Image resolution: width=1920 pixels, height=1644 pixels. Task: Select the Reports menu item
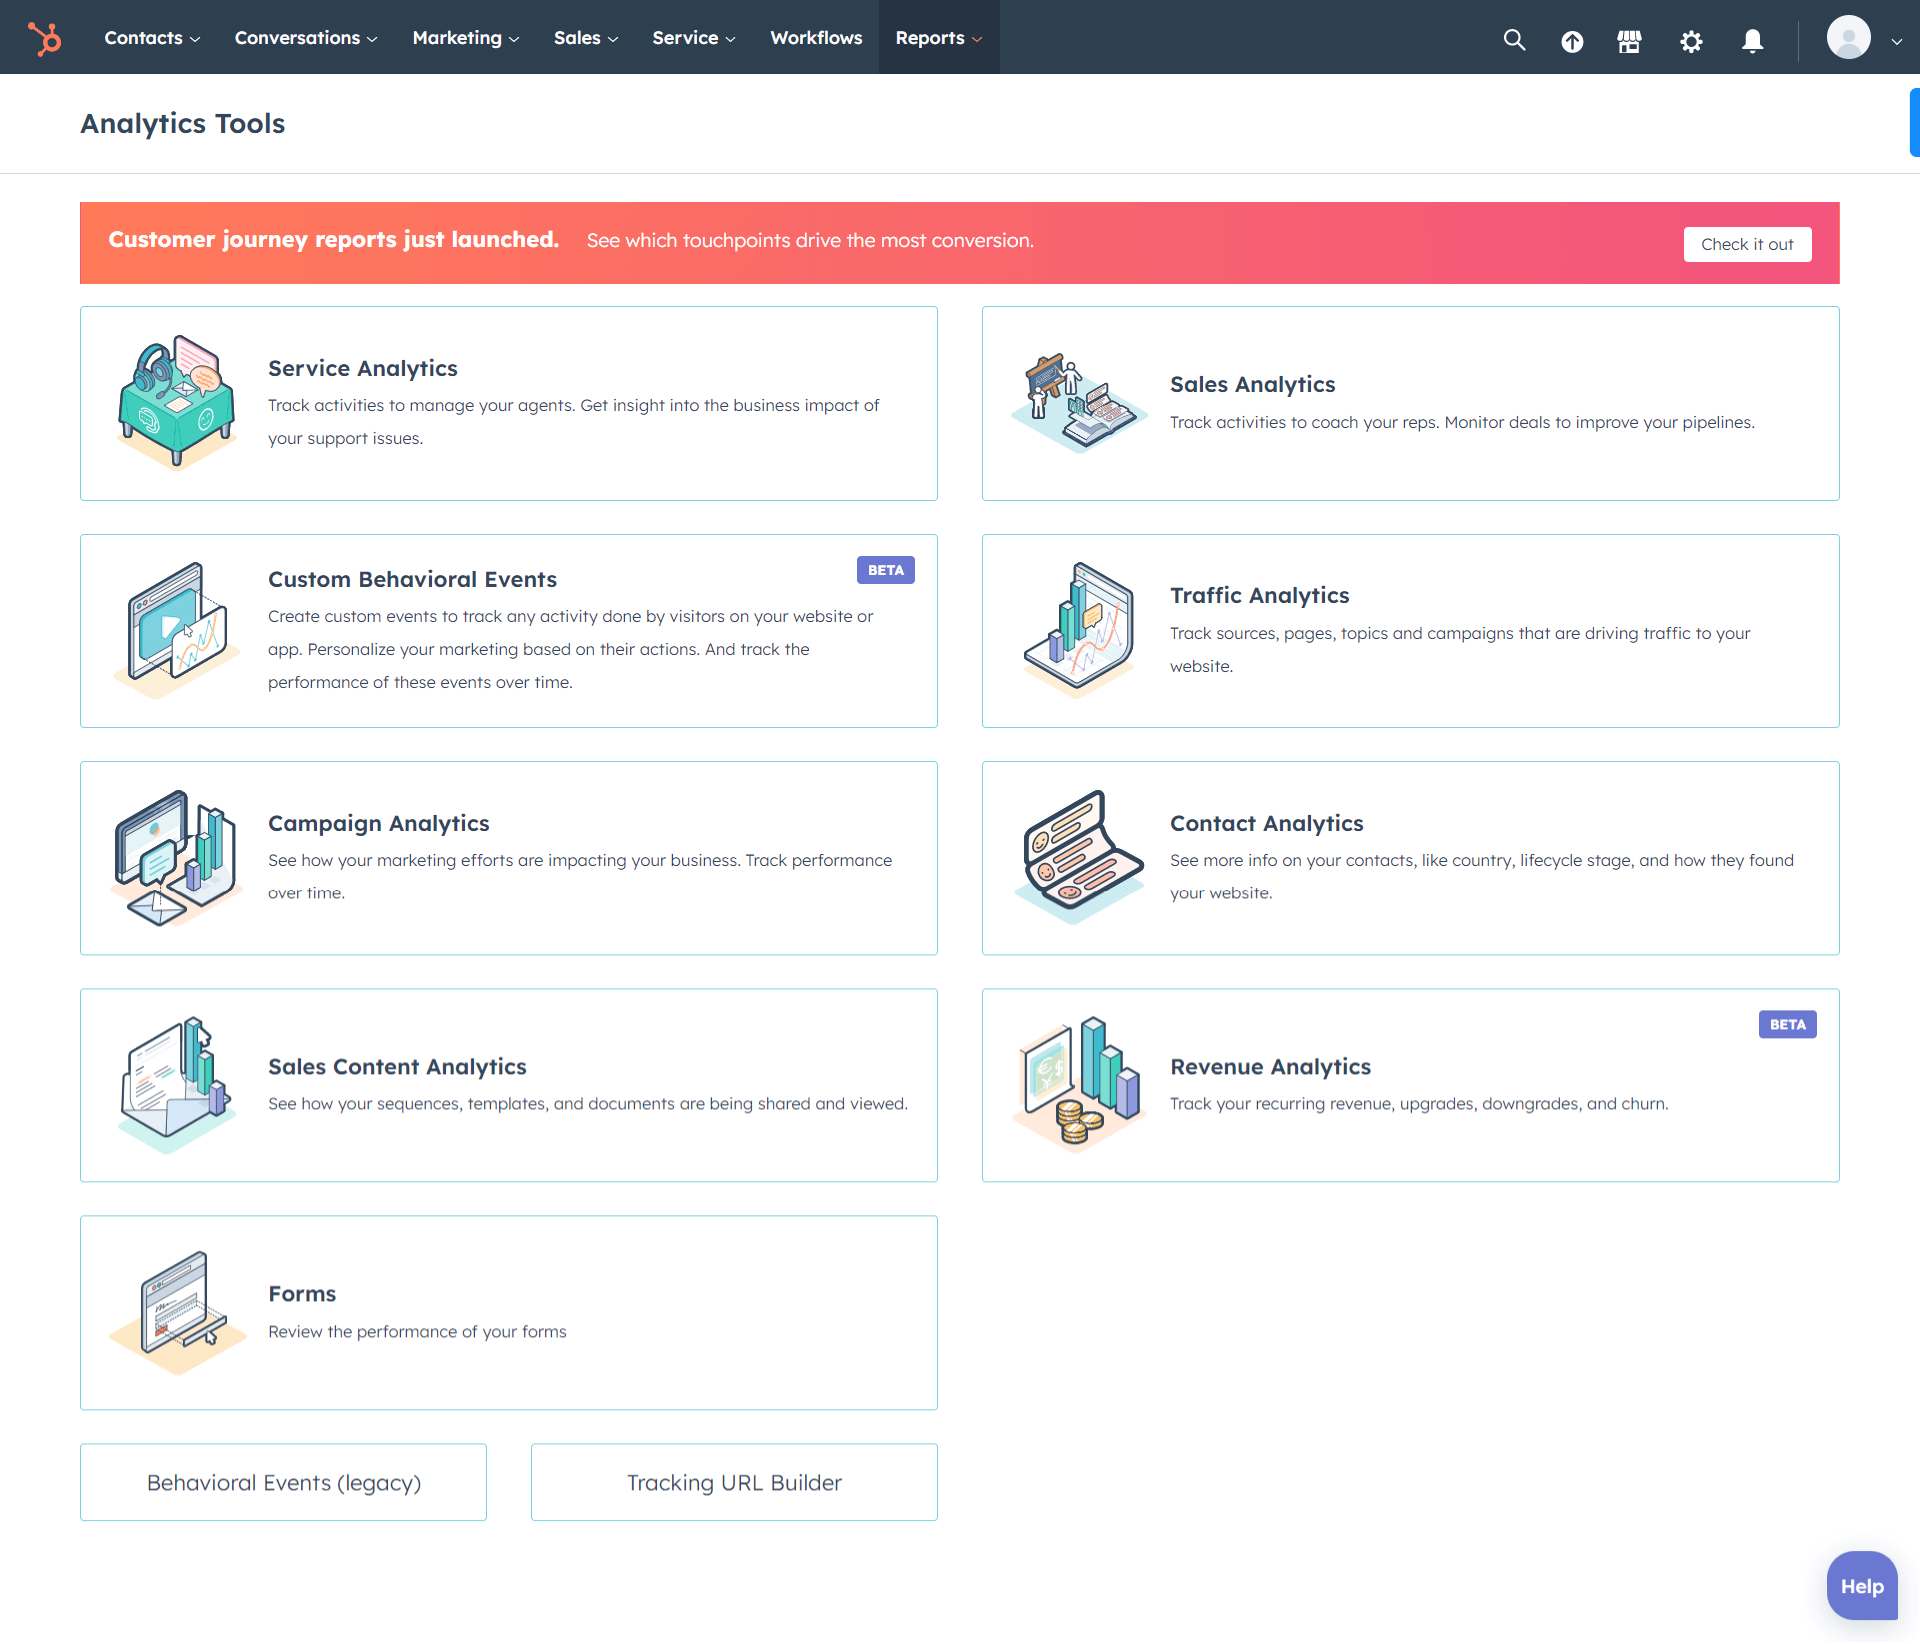[x=937, y=37]
